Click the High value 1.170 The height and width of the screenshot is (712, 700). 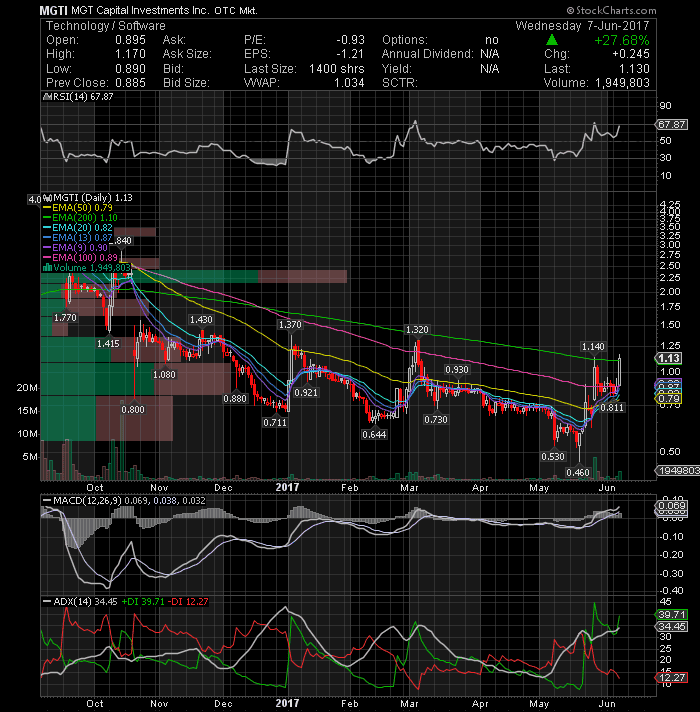(130, 54)
